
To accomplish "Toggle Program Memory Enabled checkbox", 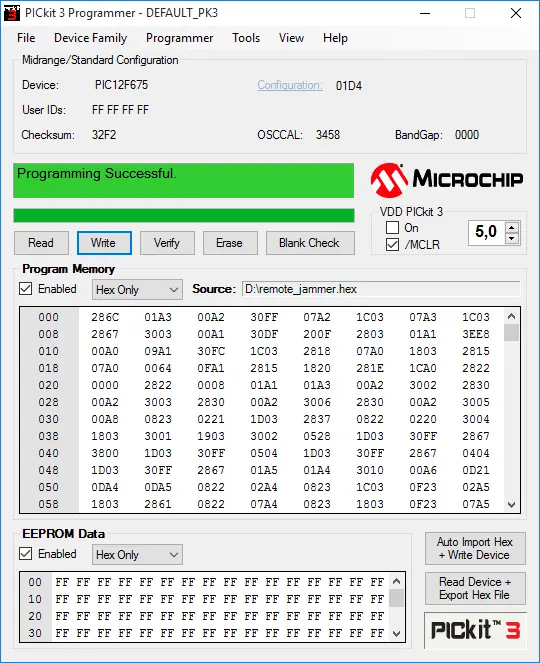I will [x=26, y=289].
